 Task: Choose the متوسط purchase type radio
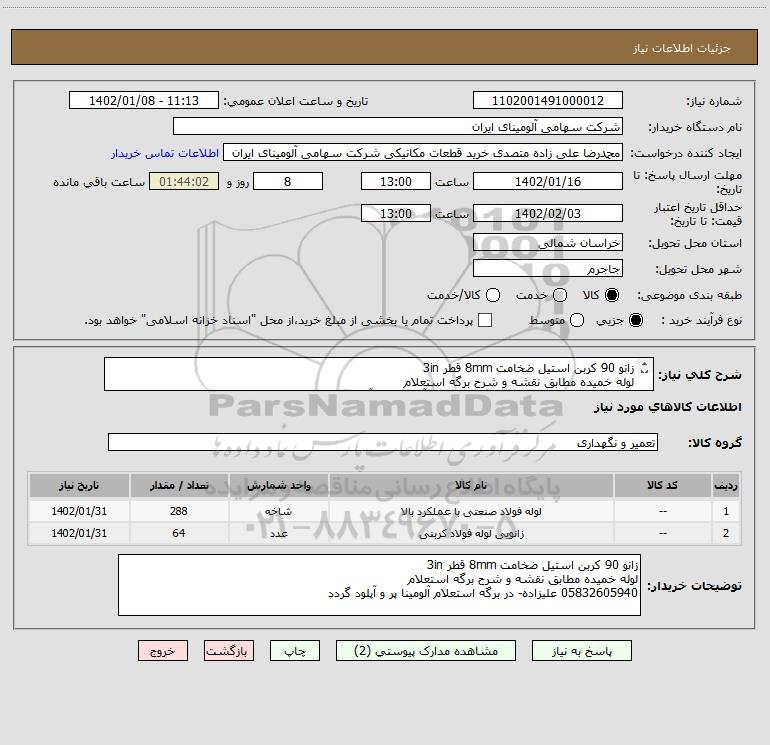point(577,320)
